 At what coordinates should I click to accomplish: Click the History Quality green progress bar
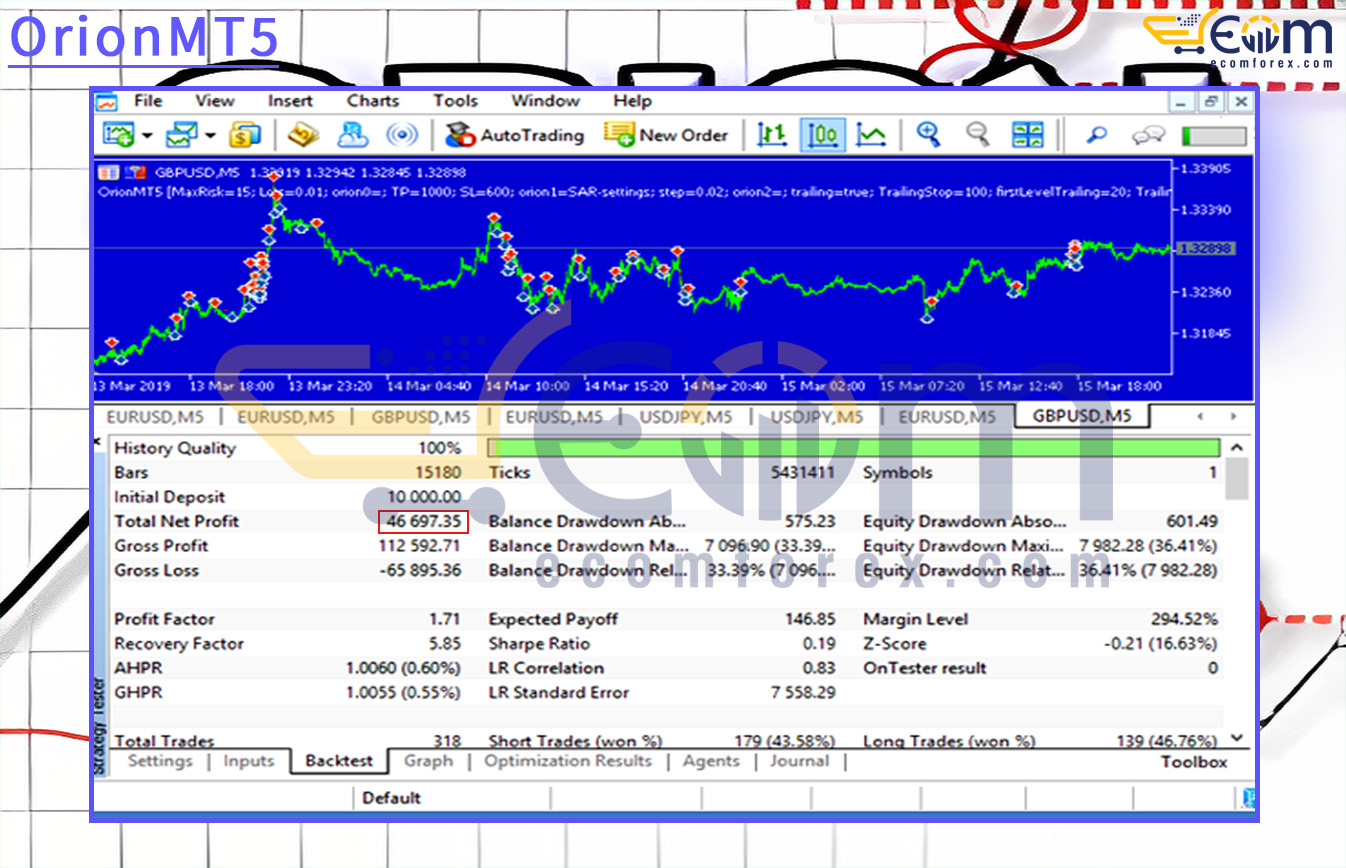click(854, 448)
